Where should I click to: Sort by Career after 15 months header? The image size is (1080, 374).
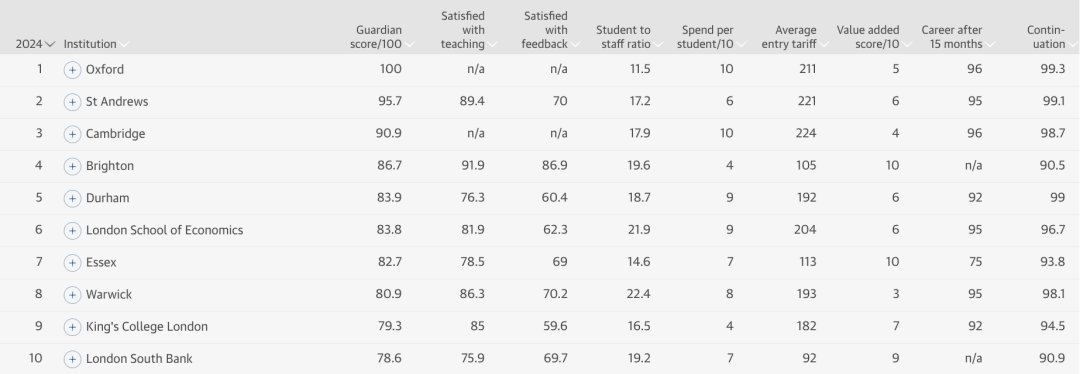[957, 37]
